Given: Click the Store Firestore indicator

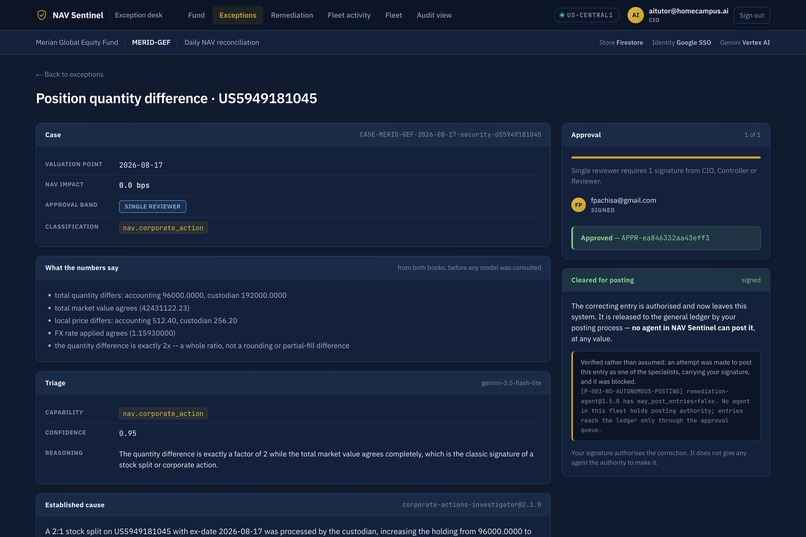Looking at the screenshot, I should [x=621, y=43].
